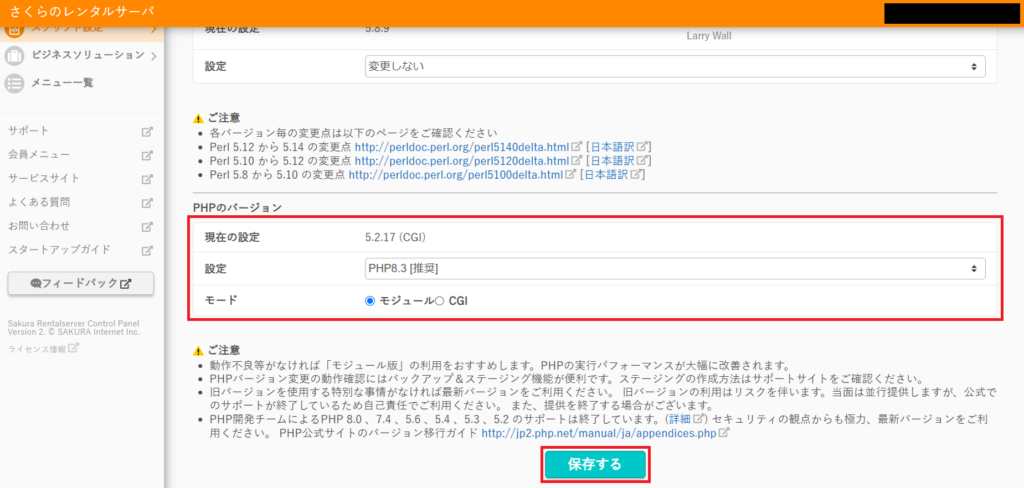Click the フィードバック button

(81, 284)
